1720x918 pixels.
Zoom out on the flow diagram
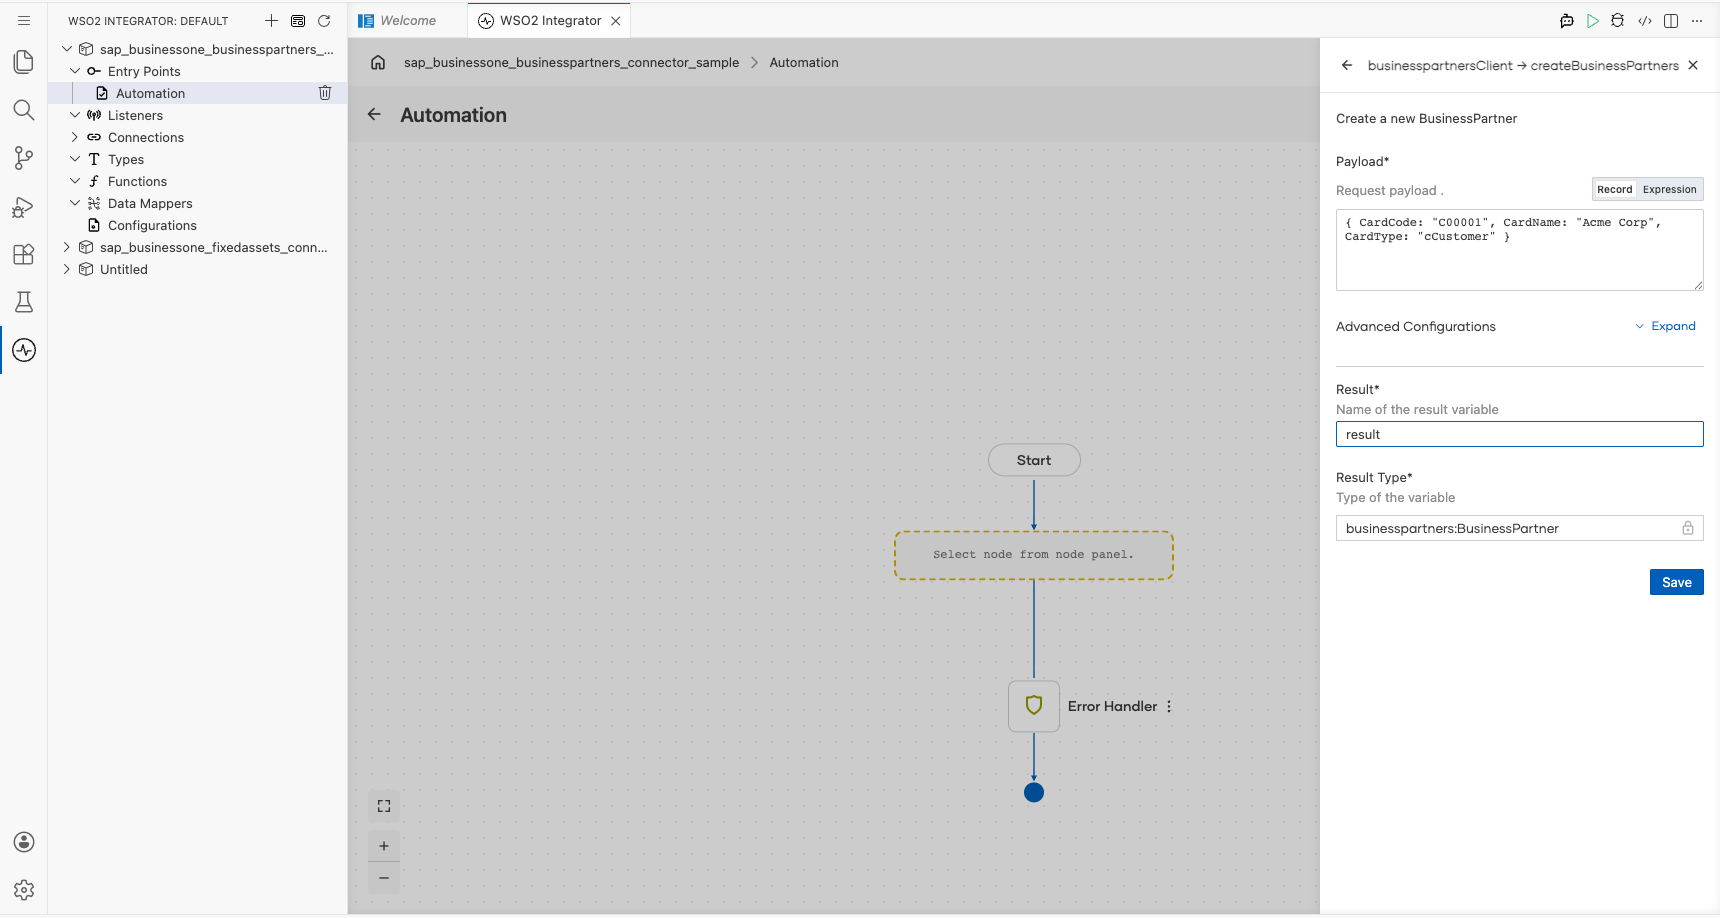pyautogui.click(x=384, y=878)
